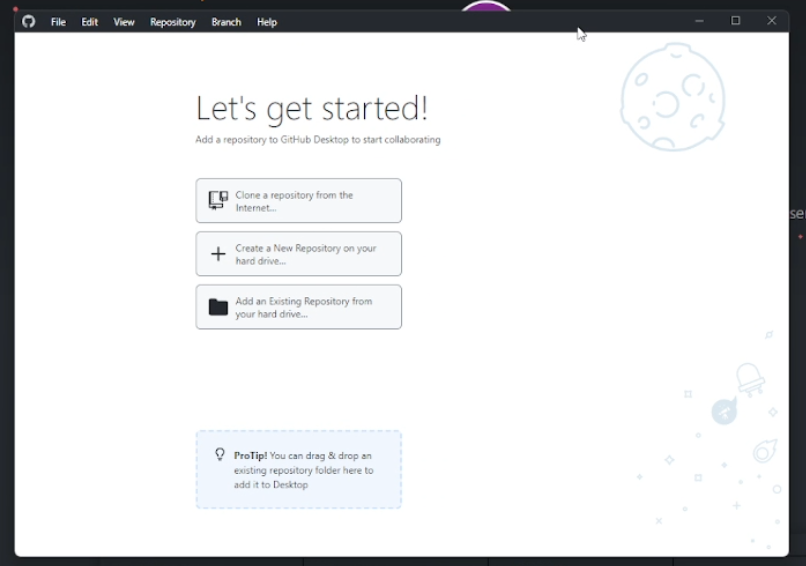The height and width of the screenshot is (566, 806).
Task: Open the Edit menu
Action: tap(89, 22)
